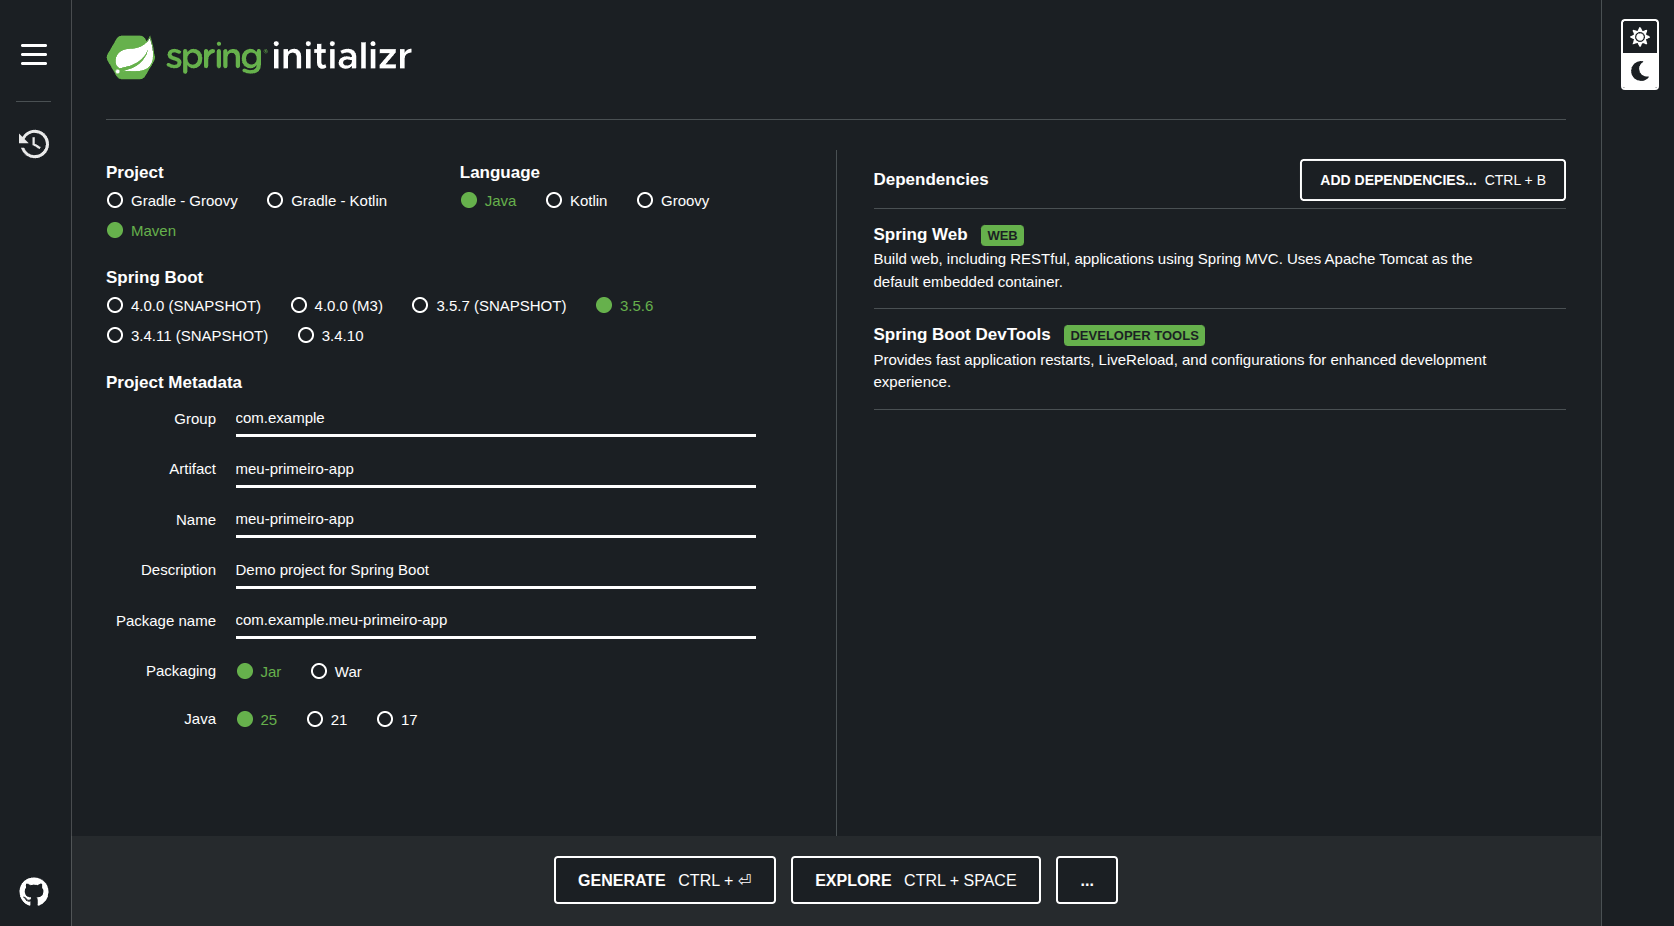
Task: Click the Spring Initializr logo
Action: [x=258, y=55]
